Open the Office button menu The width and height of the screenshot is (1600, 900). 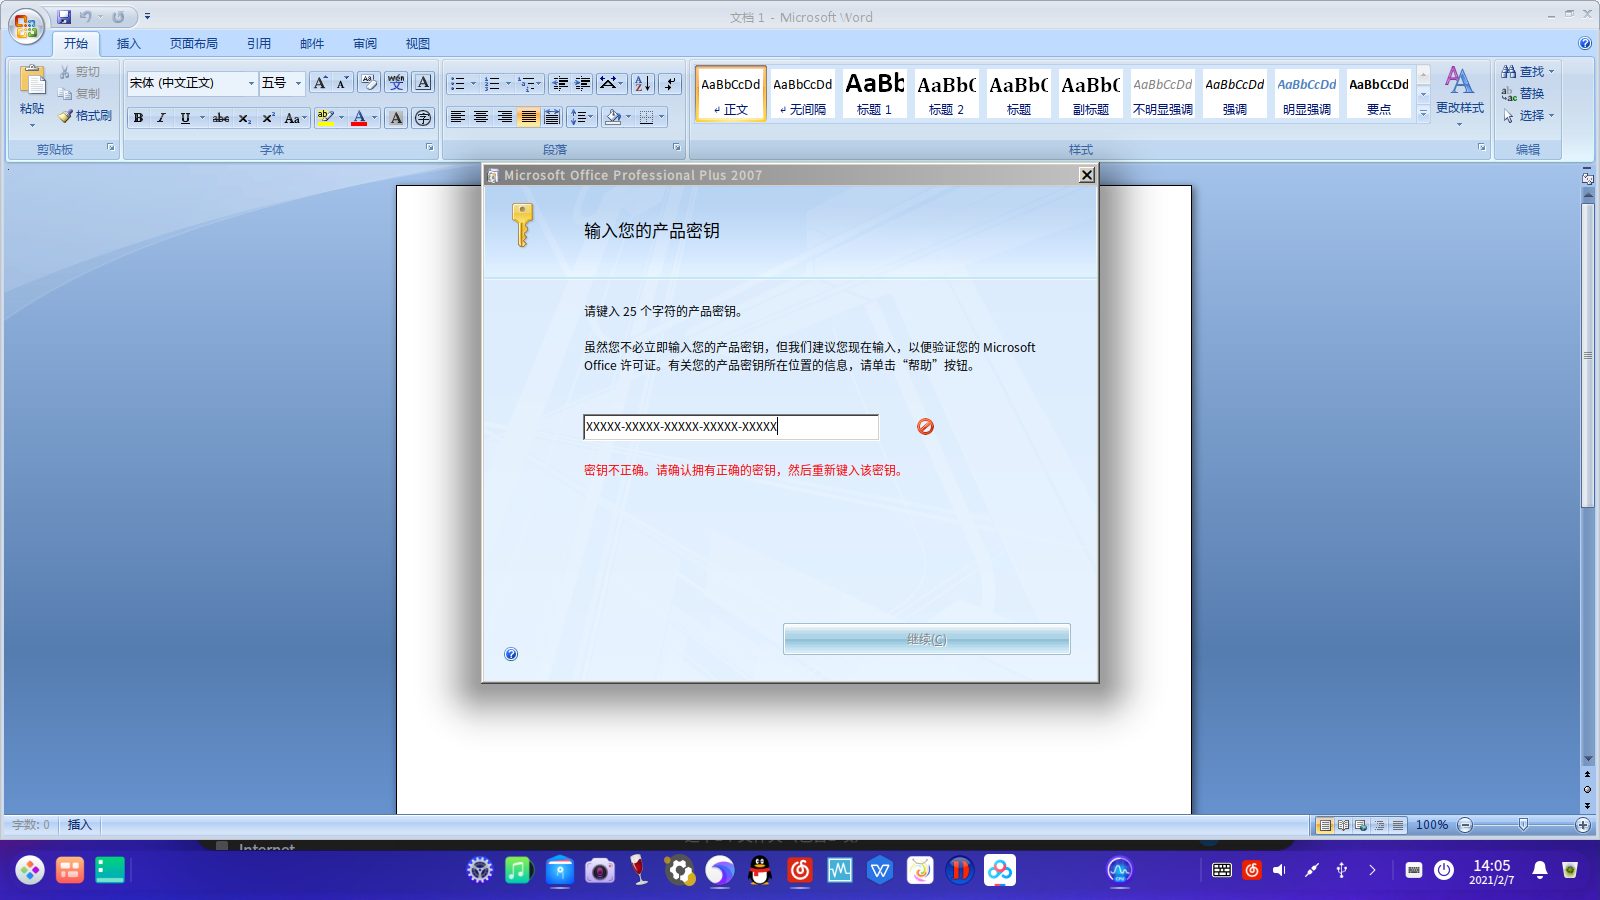pos(26,27)
